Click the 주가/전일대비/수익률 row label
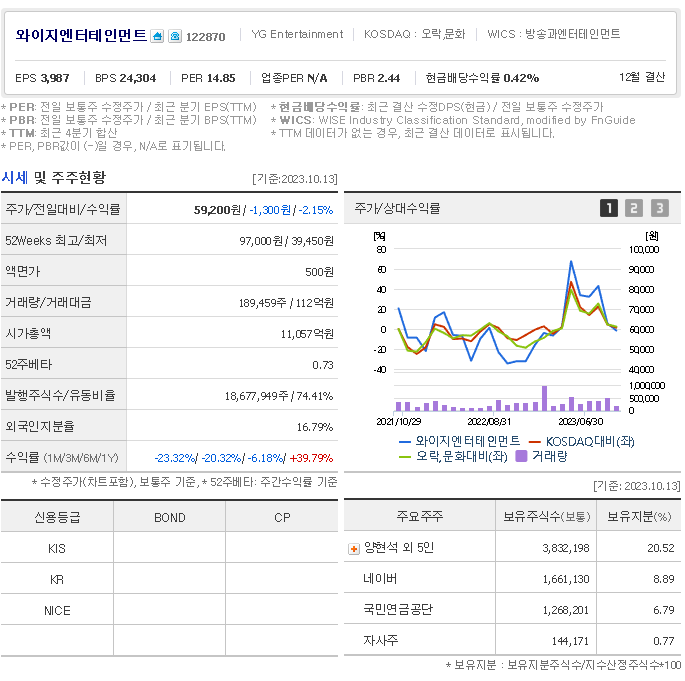 pyautogui.click(x=63, y=209)
